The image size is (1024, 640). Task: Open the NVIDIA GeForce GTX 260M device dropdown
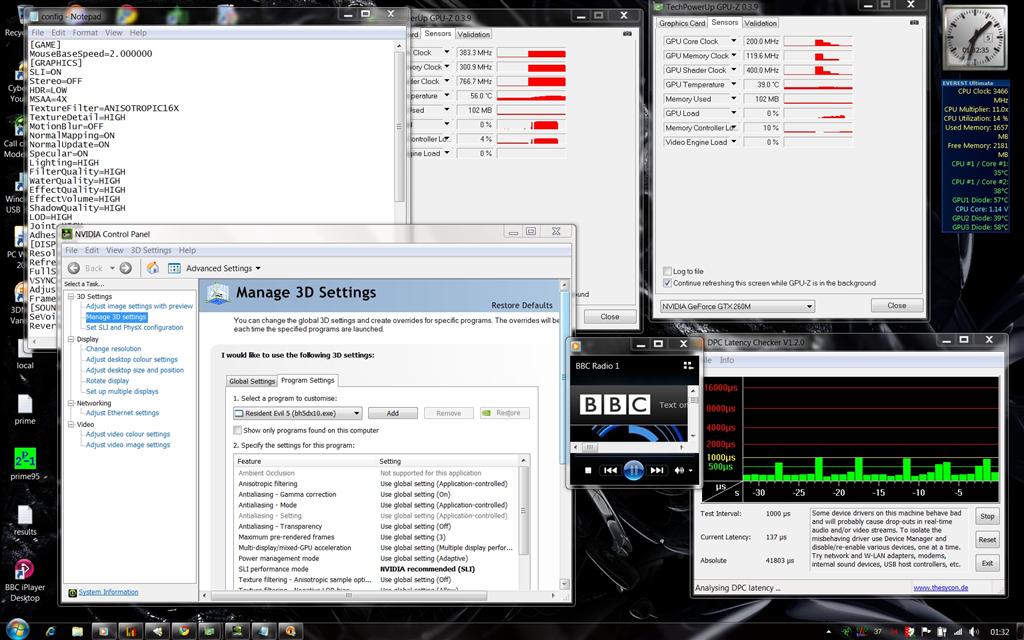point(809,306)
